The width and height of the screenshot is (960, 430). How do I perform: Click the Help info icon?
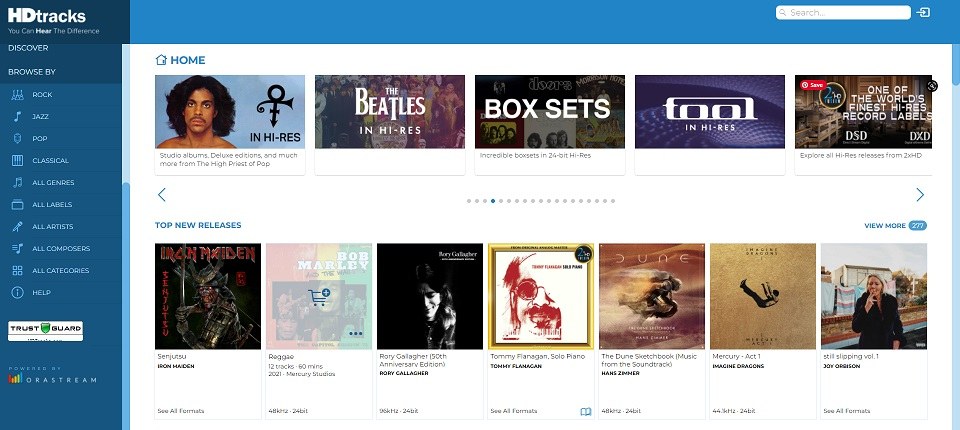(18, 293)
